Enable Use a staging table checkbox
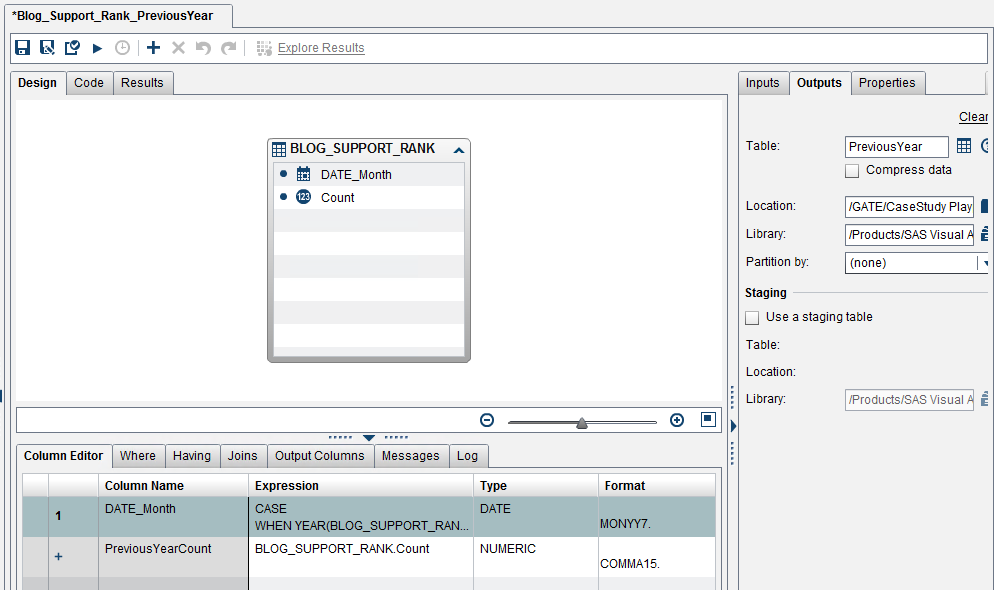 click(752, 317)
